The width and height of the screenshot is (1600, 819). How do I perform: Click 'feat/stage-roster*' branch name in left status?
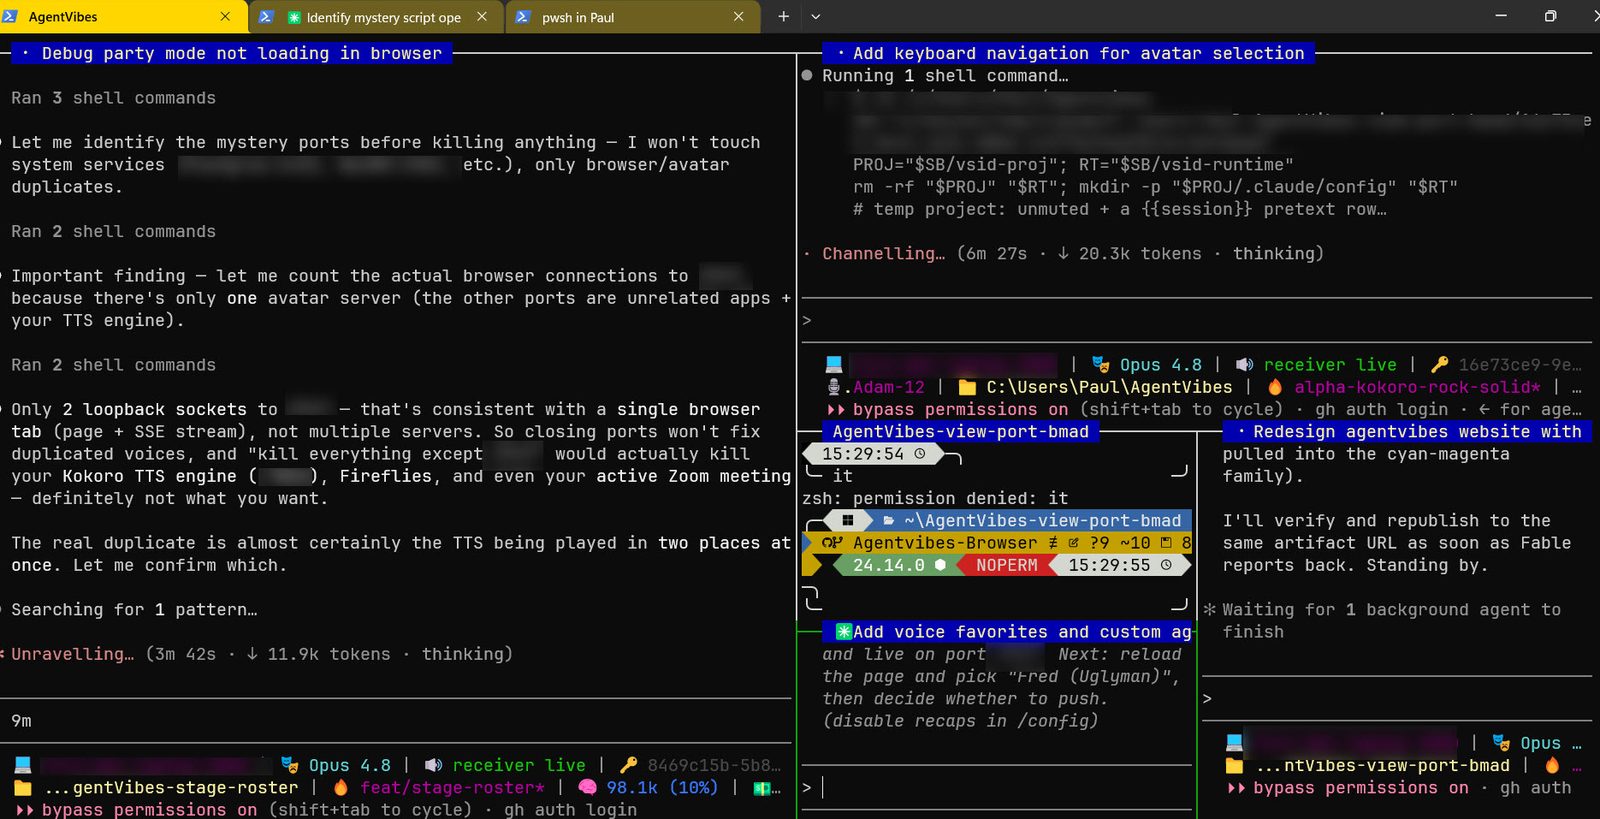tap(452, 788)
